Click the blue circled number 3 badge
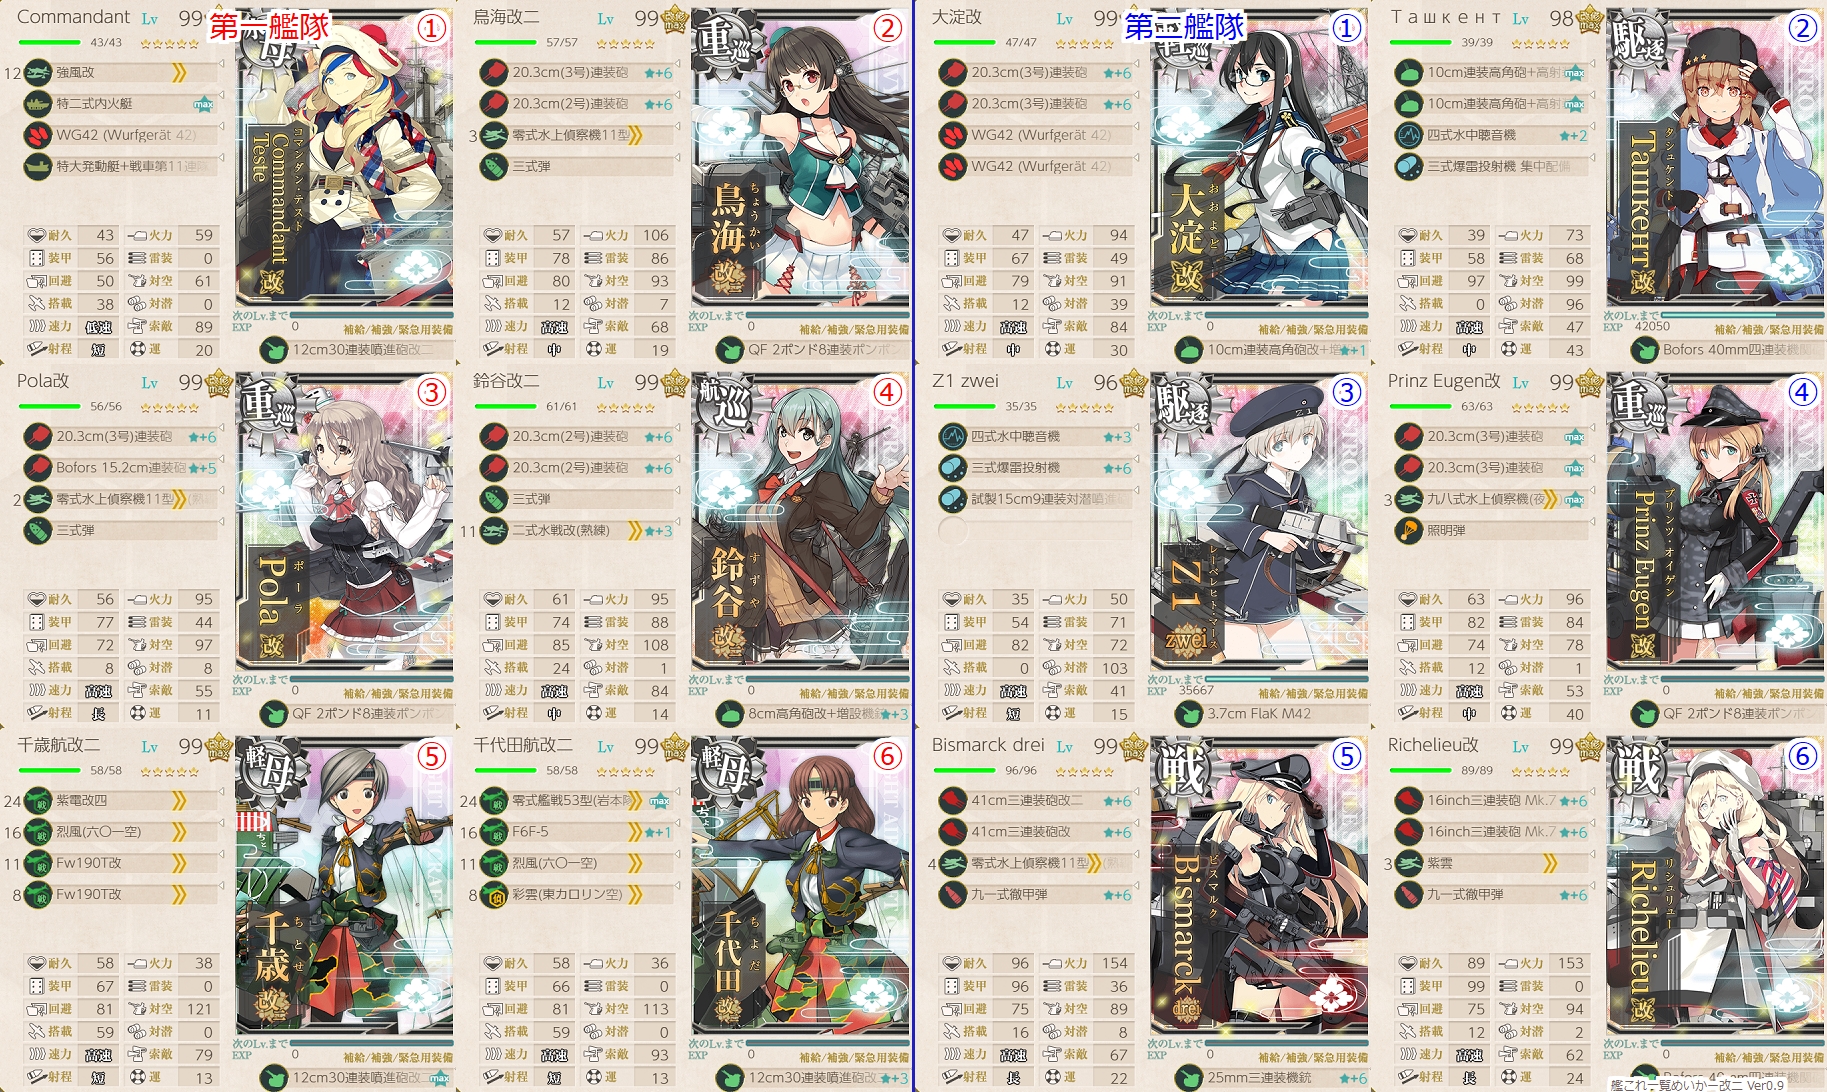This screenshot has height=1092, width=1827. coord(1346,392)
